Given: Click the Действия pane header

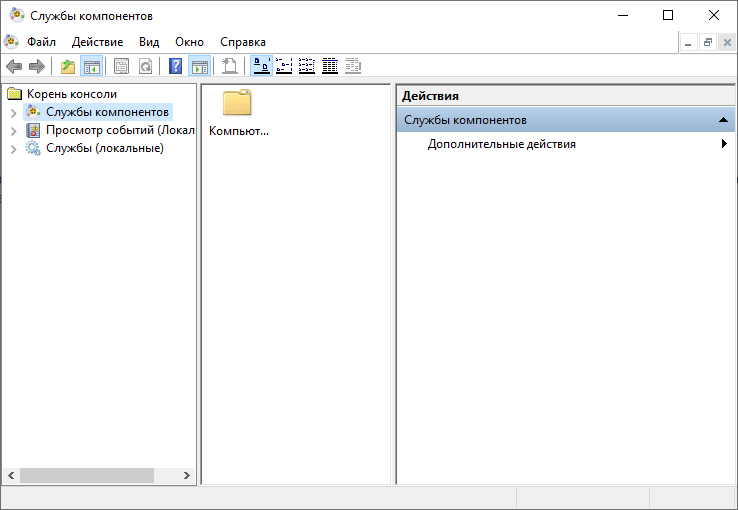Looking at the screenshot, I should pos(565,96).
